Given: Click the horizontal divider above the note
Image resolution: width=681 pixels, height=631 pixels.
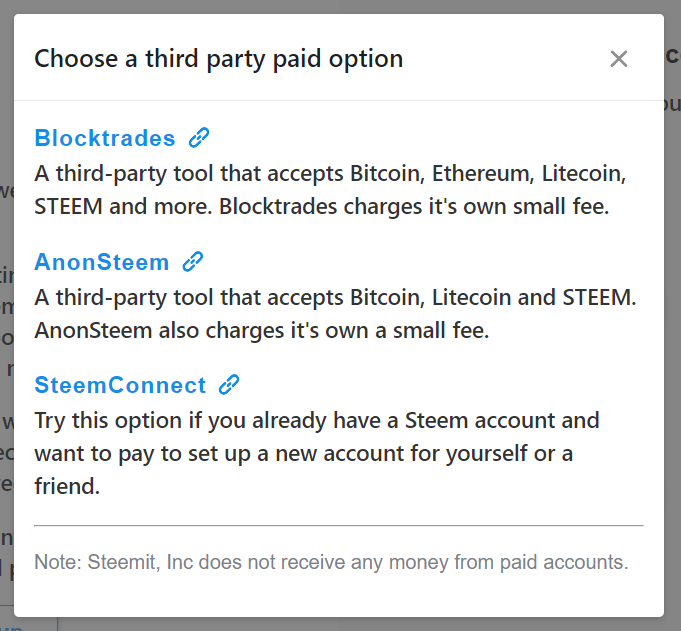Looking at the screenshot, I should point(339,525).
